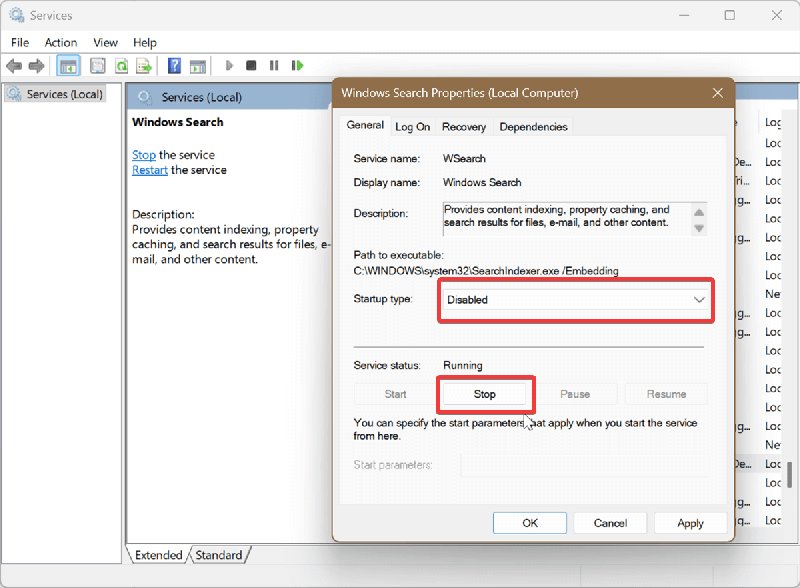Click the Restart the service link
Viewport: 800px width, 588px height.
pyautogui.click(x=149, y=170)
